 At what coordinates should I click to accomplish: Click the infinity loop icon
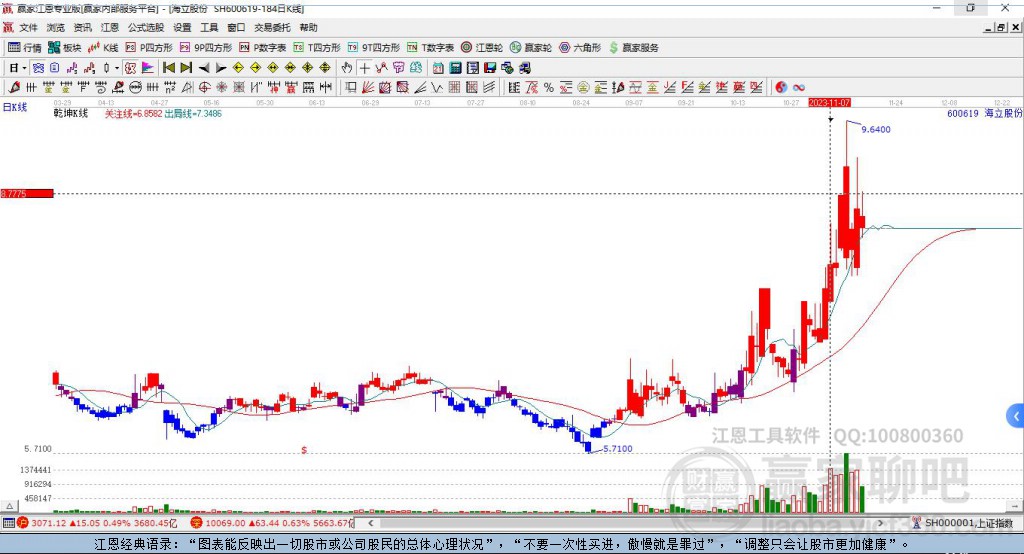[798, 87]
